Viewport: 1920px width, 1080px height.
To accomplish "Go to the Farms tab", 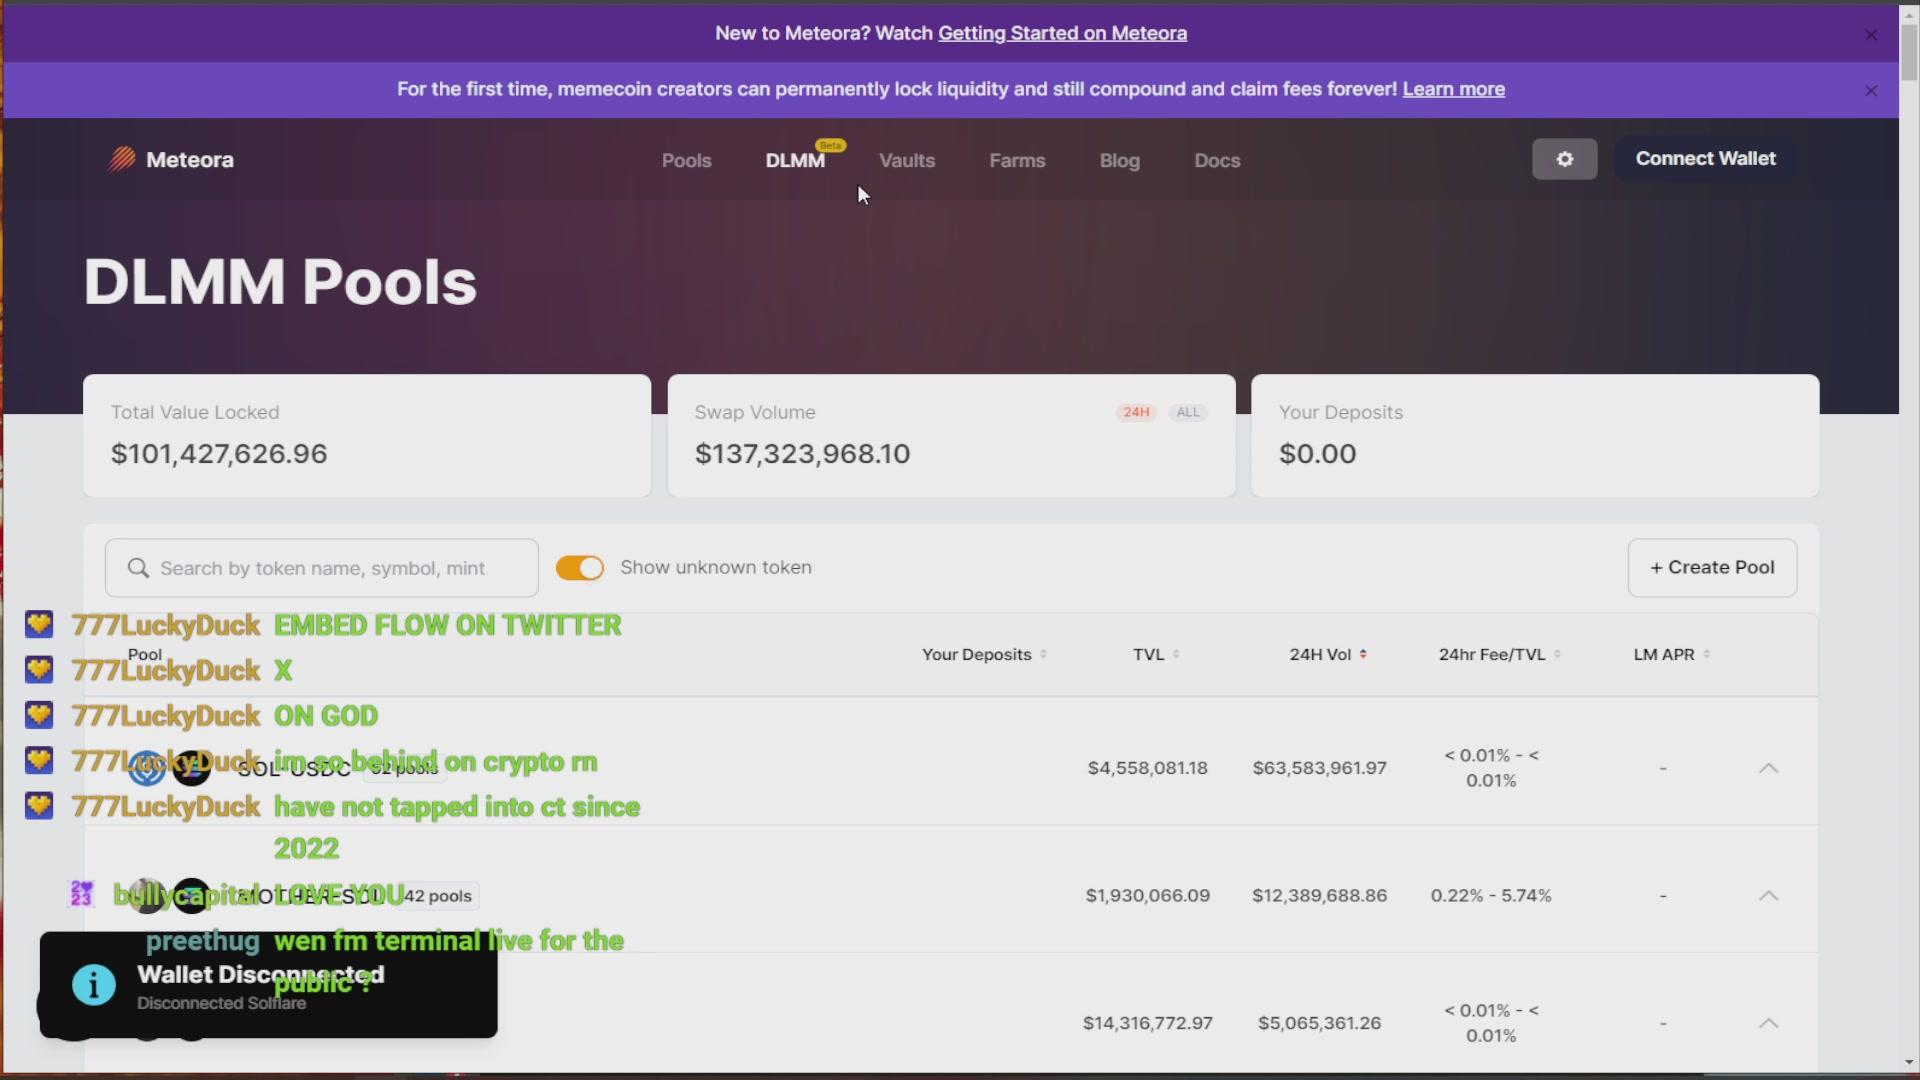I will click(x=1017, y=160).
